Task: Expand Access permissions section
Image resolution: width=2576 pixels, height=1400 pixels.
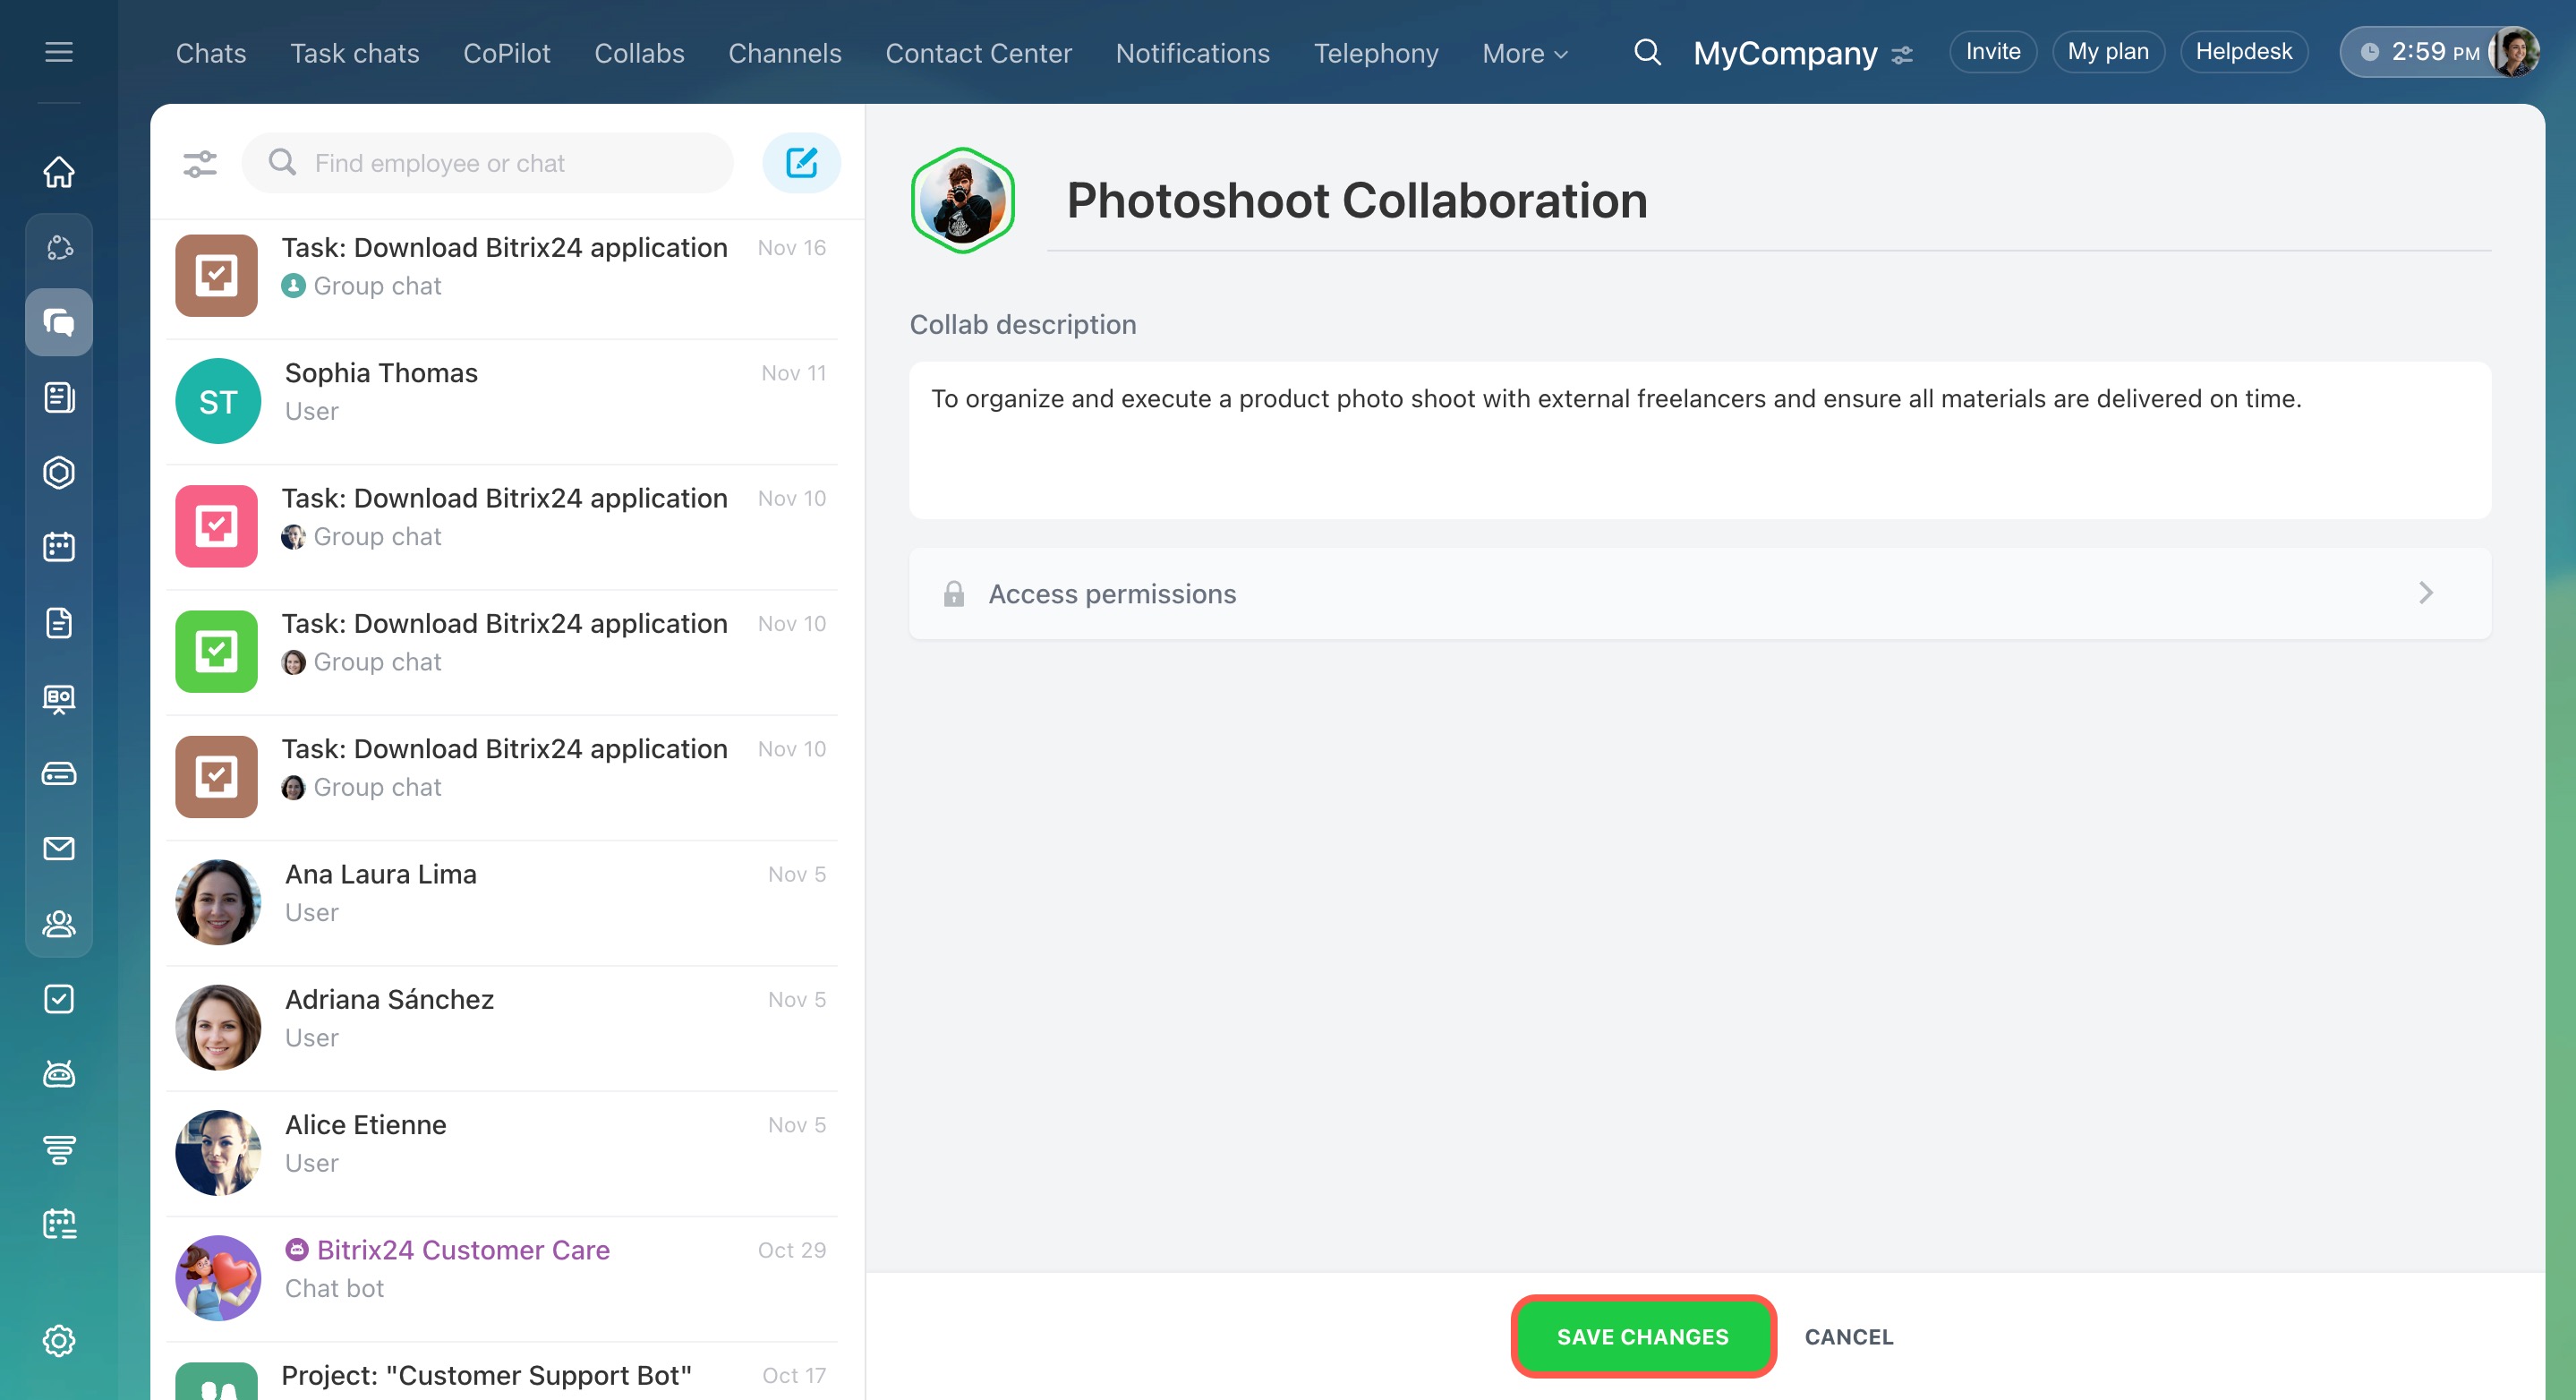Action: click(1699, 593)
